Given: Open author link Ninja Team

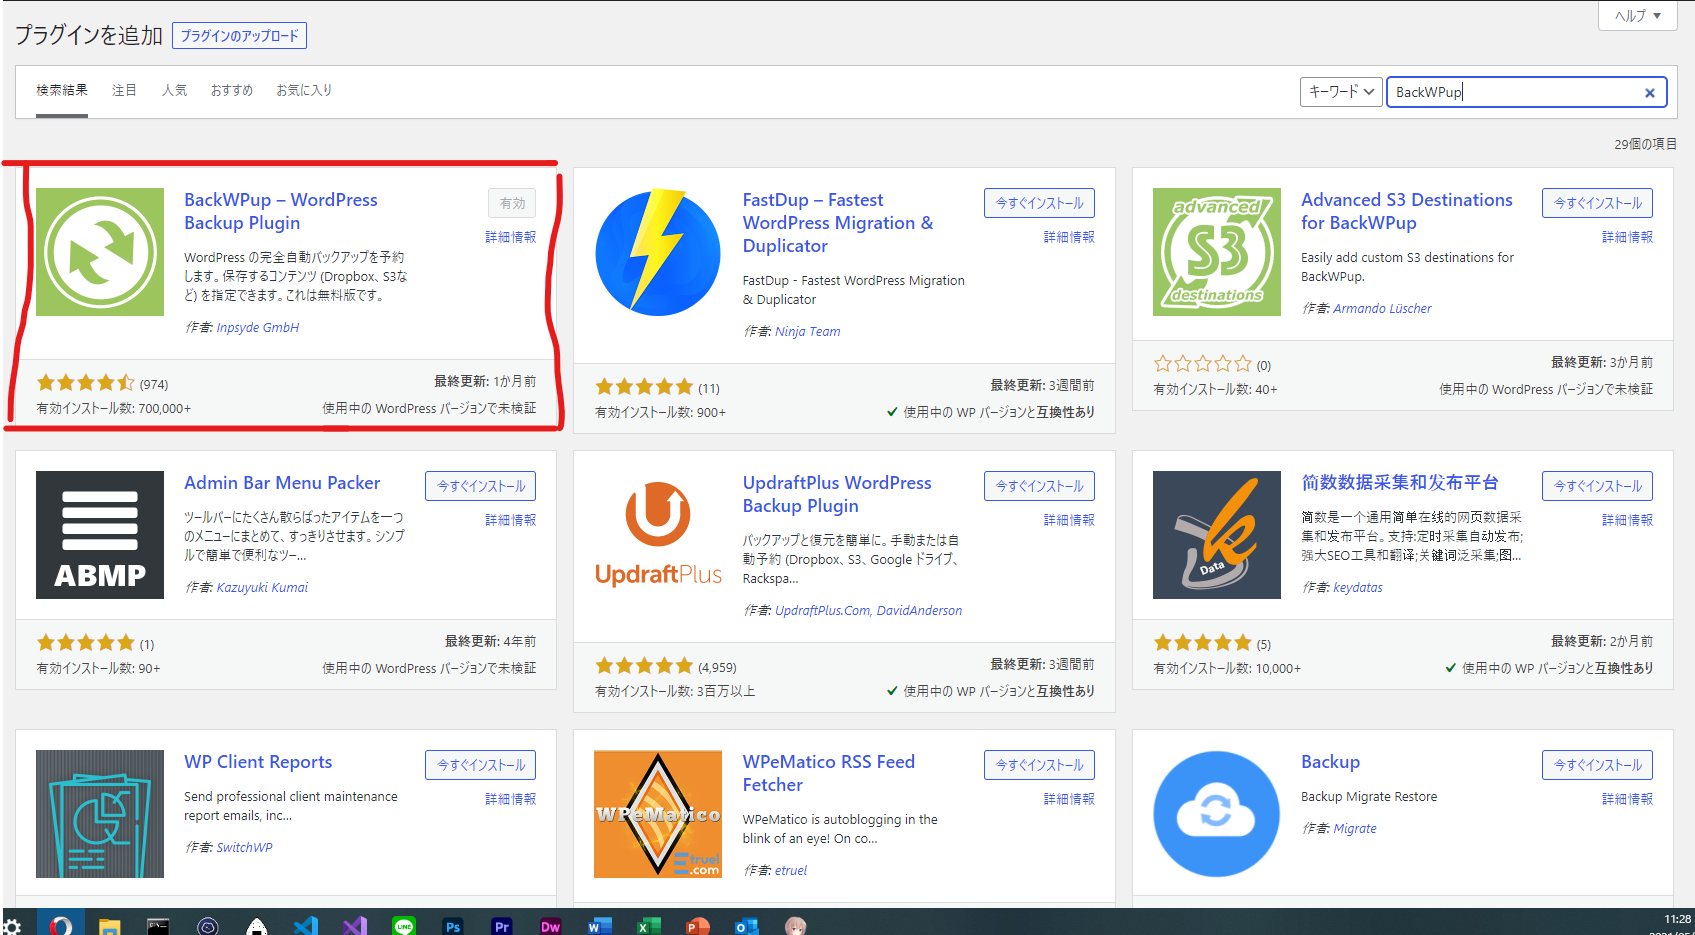Looking at the screenshot, I should (808, 332).
